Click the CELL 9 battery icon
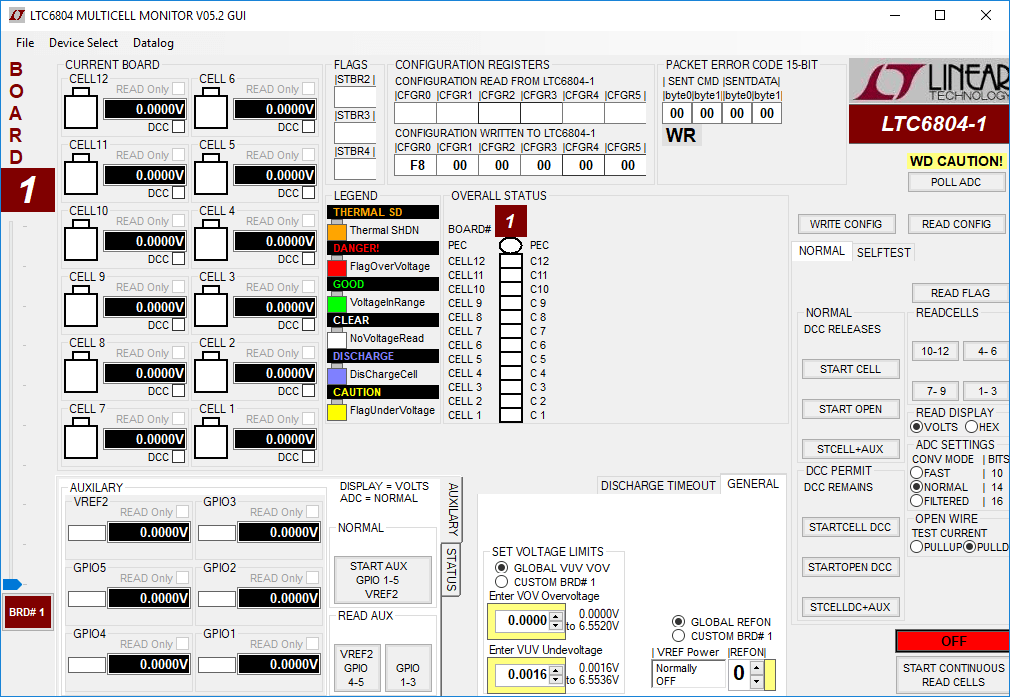 click(81, 307)
